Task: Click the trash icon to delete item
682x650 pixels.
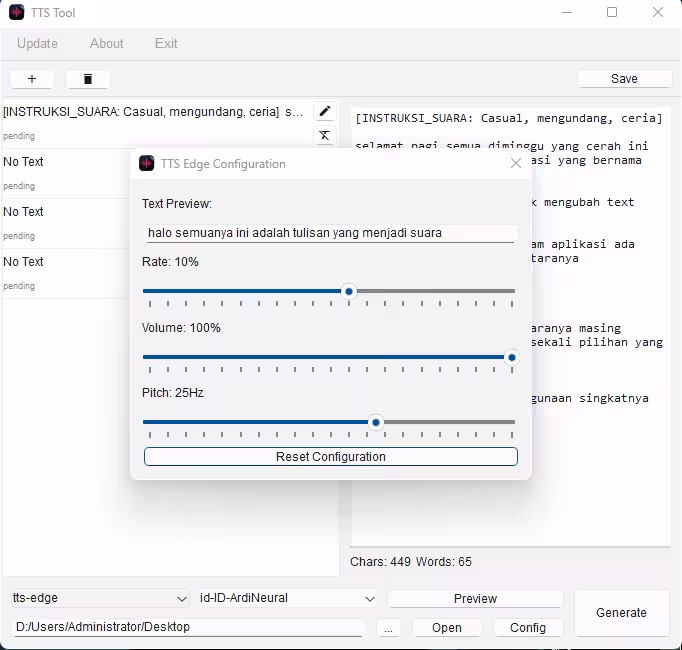Action: click(x=88, y=79)
